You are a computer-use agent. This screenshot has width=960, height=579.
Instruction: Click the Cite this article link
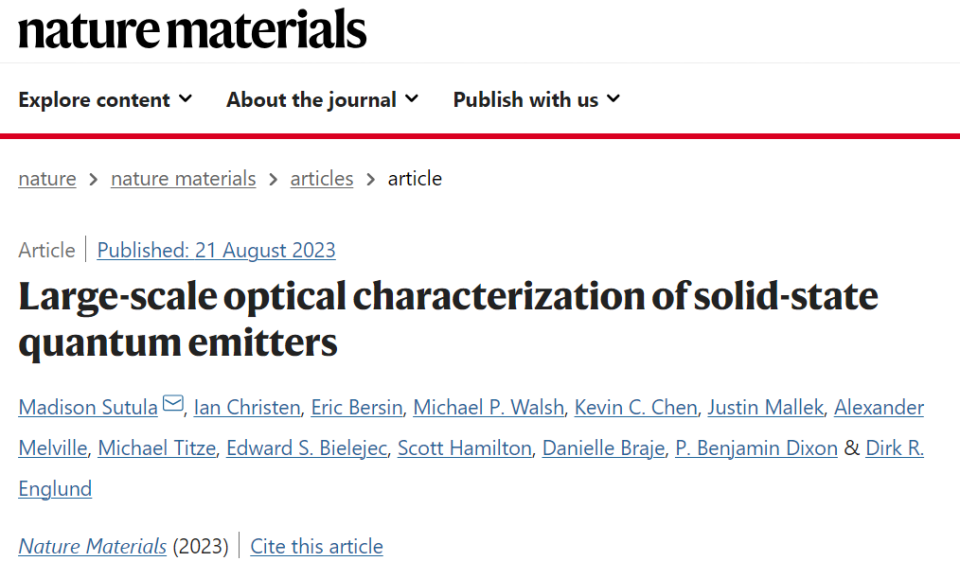point(316,547)
